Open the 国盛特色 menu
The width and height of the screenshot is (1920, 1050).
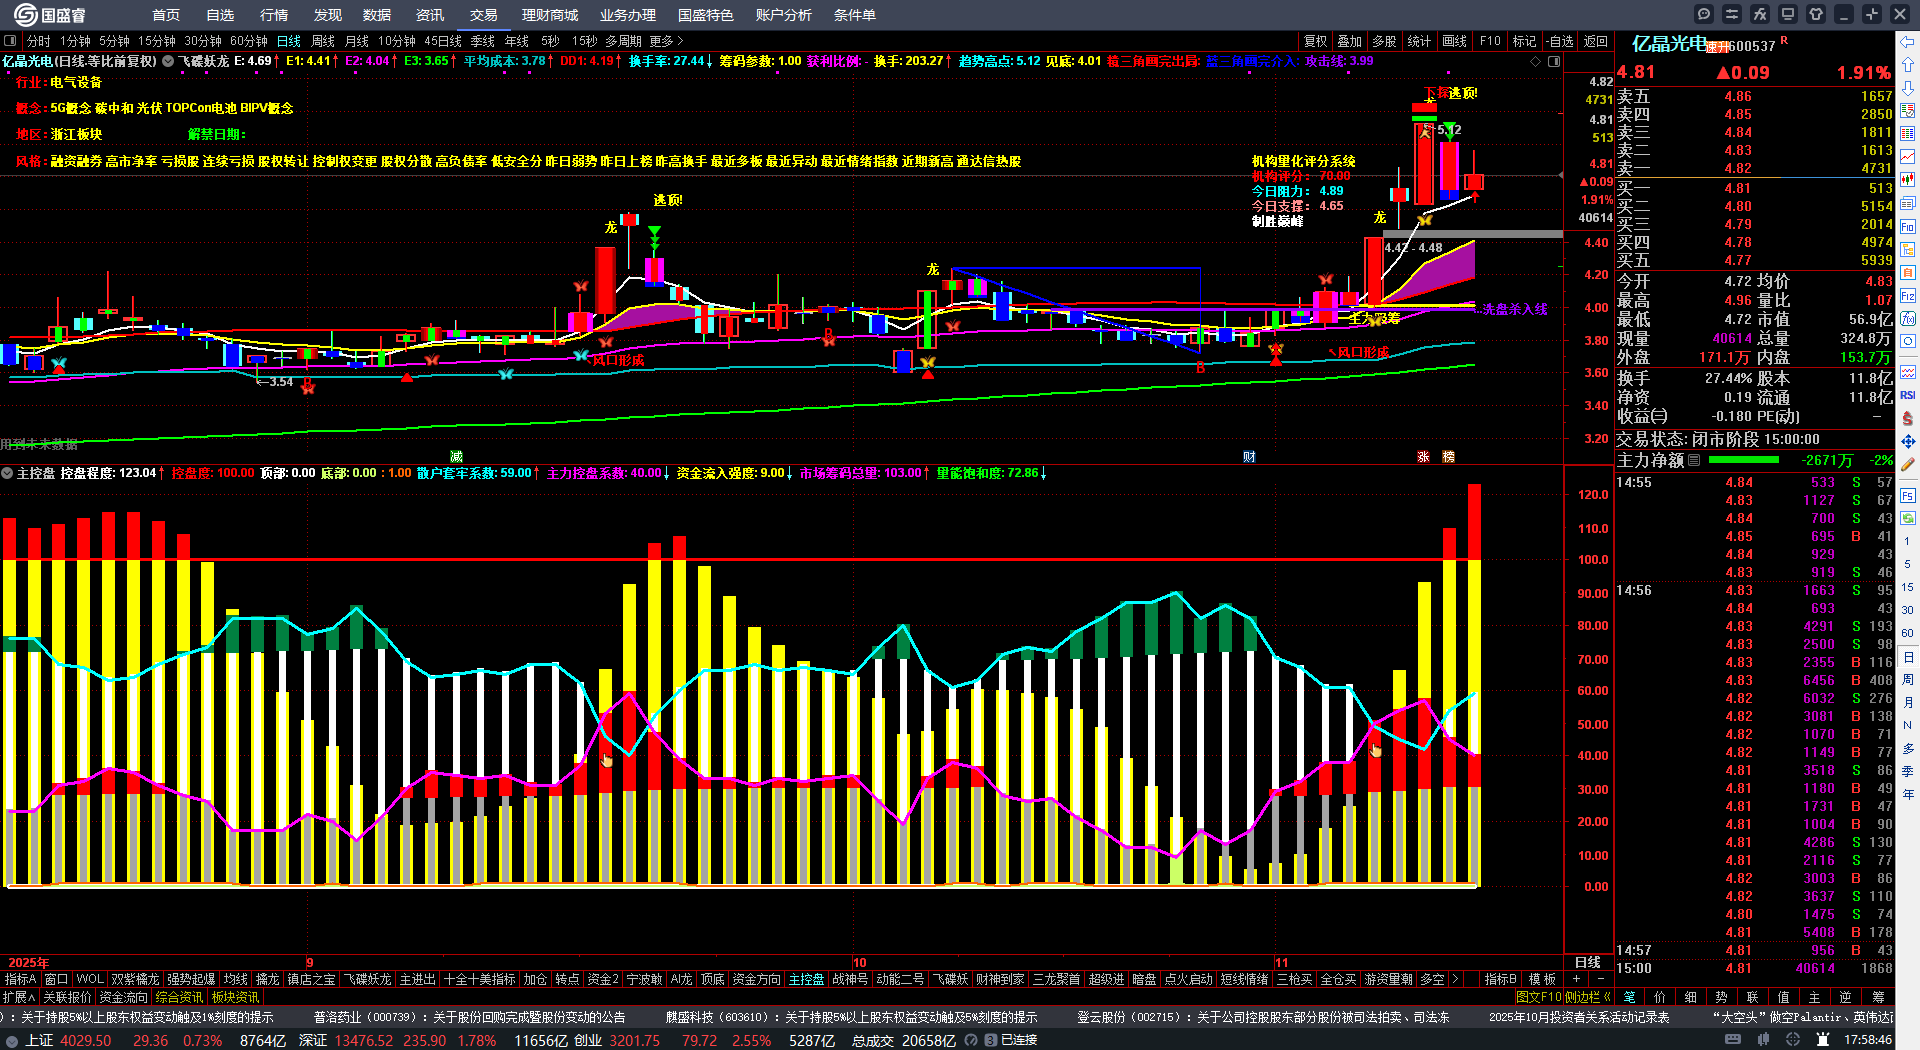coord(706,15)
